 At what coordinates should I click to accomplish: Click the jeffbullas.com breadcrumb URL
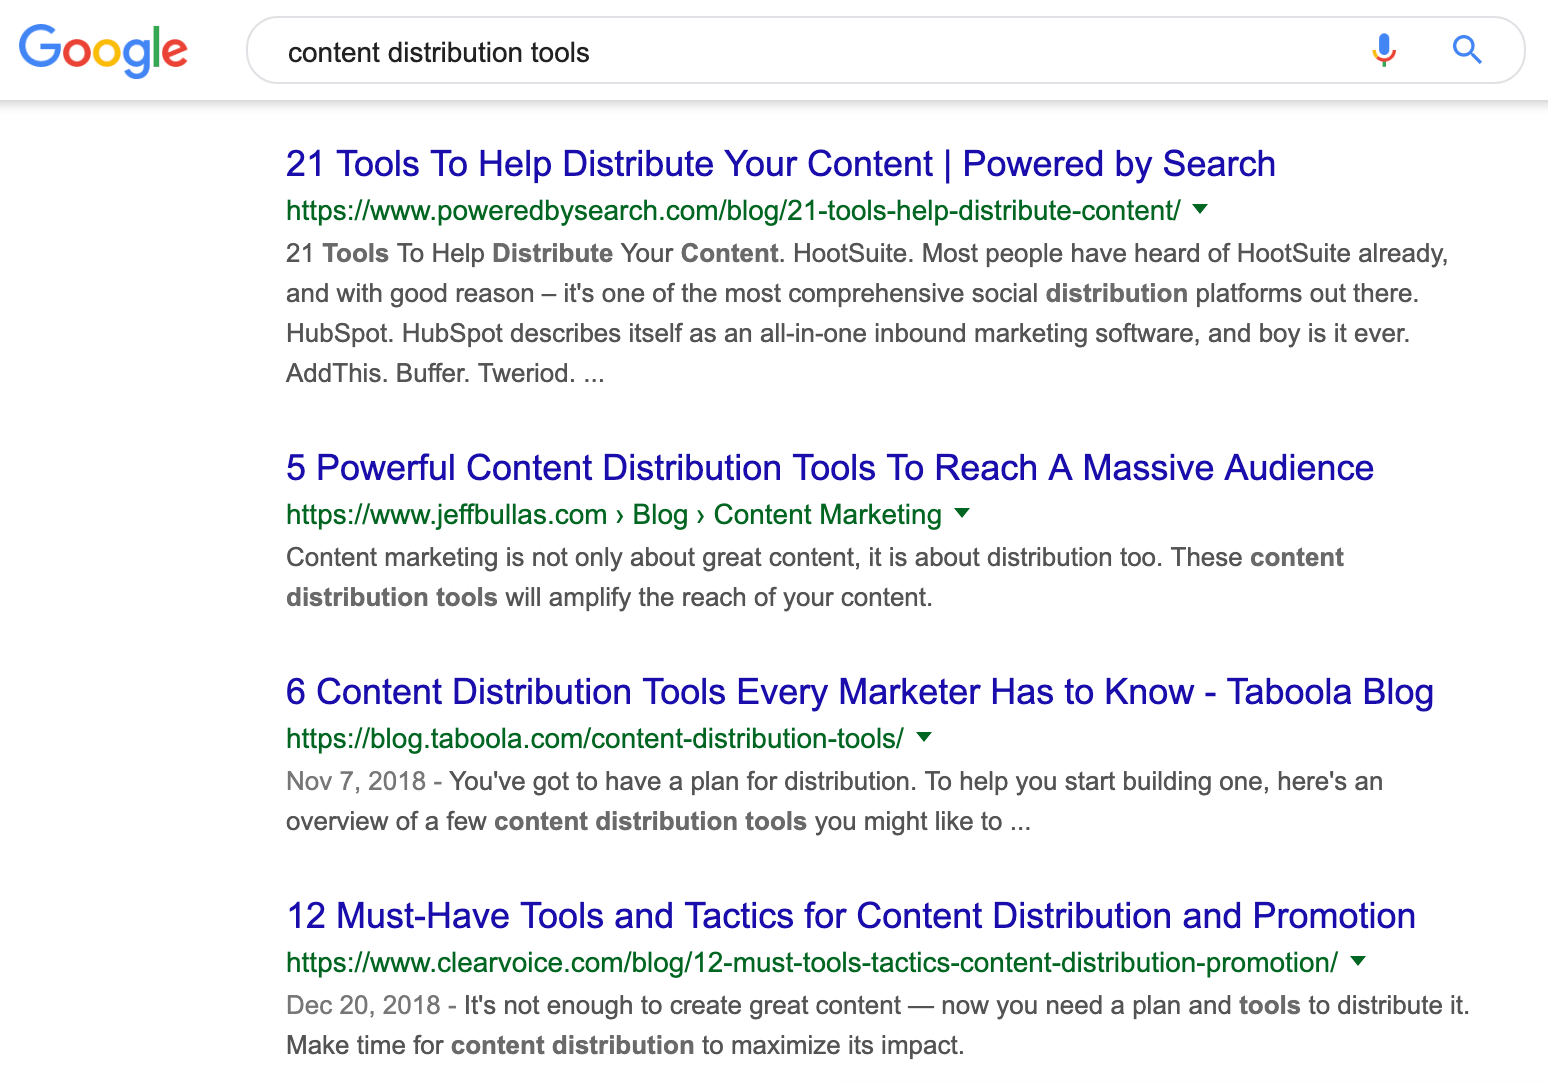click(614, 515)
